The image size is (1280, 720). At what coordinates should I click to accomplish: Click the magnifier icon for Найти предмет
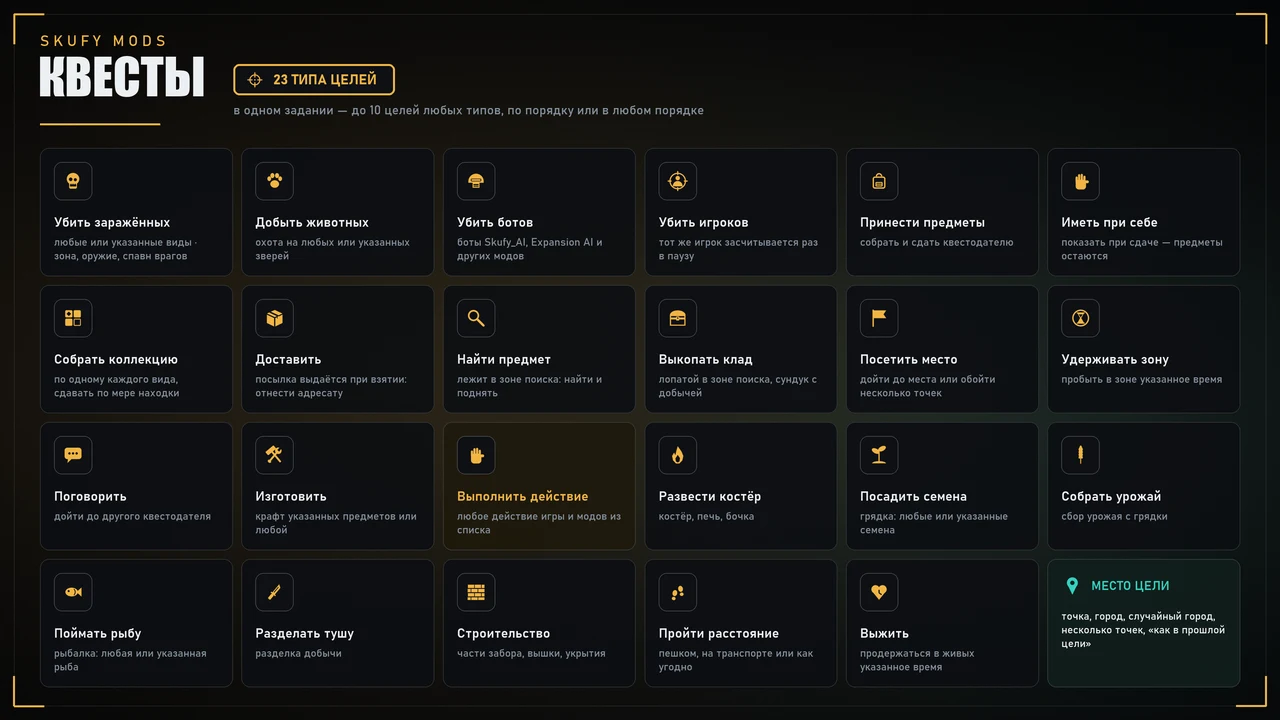476,318
